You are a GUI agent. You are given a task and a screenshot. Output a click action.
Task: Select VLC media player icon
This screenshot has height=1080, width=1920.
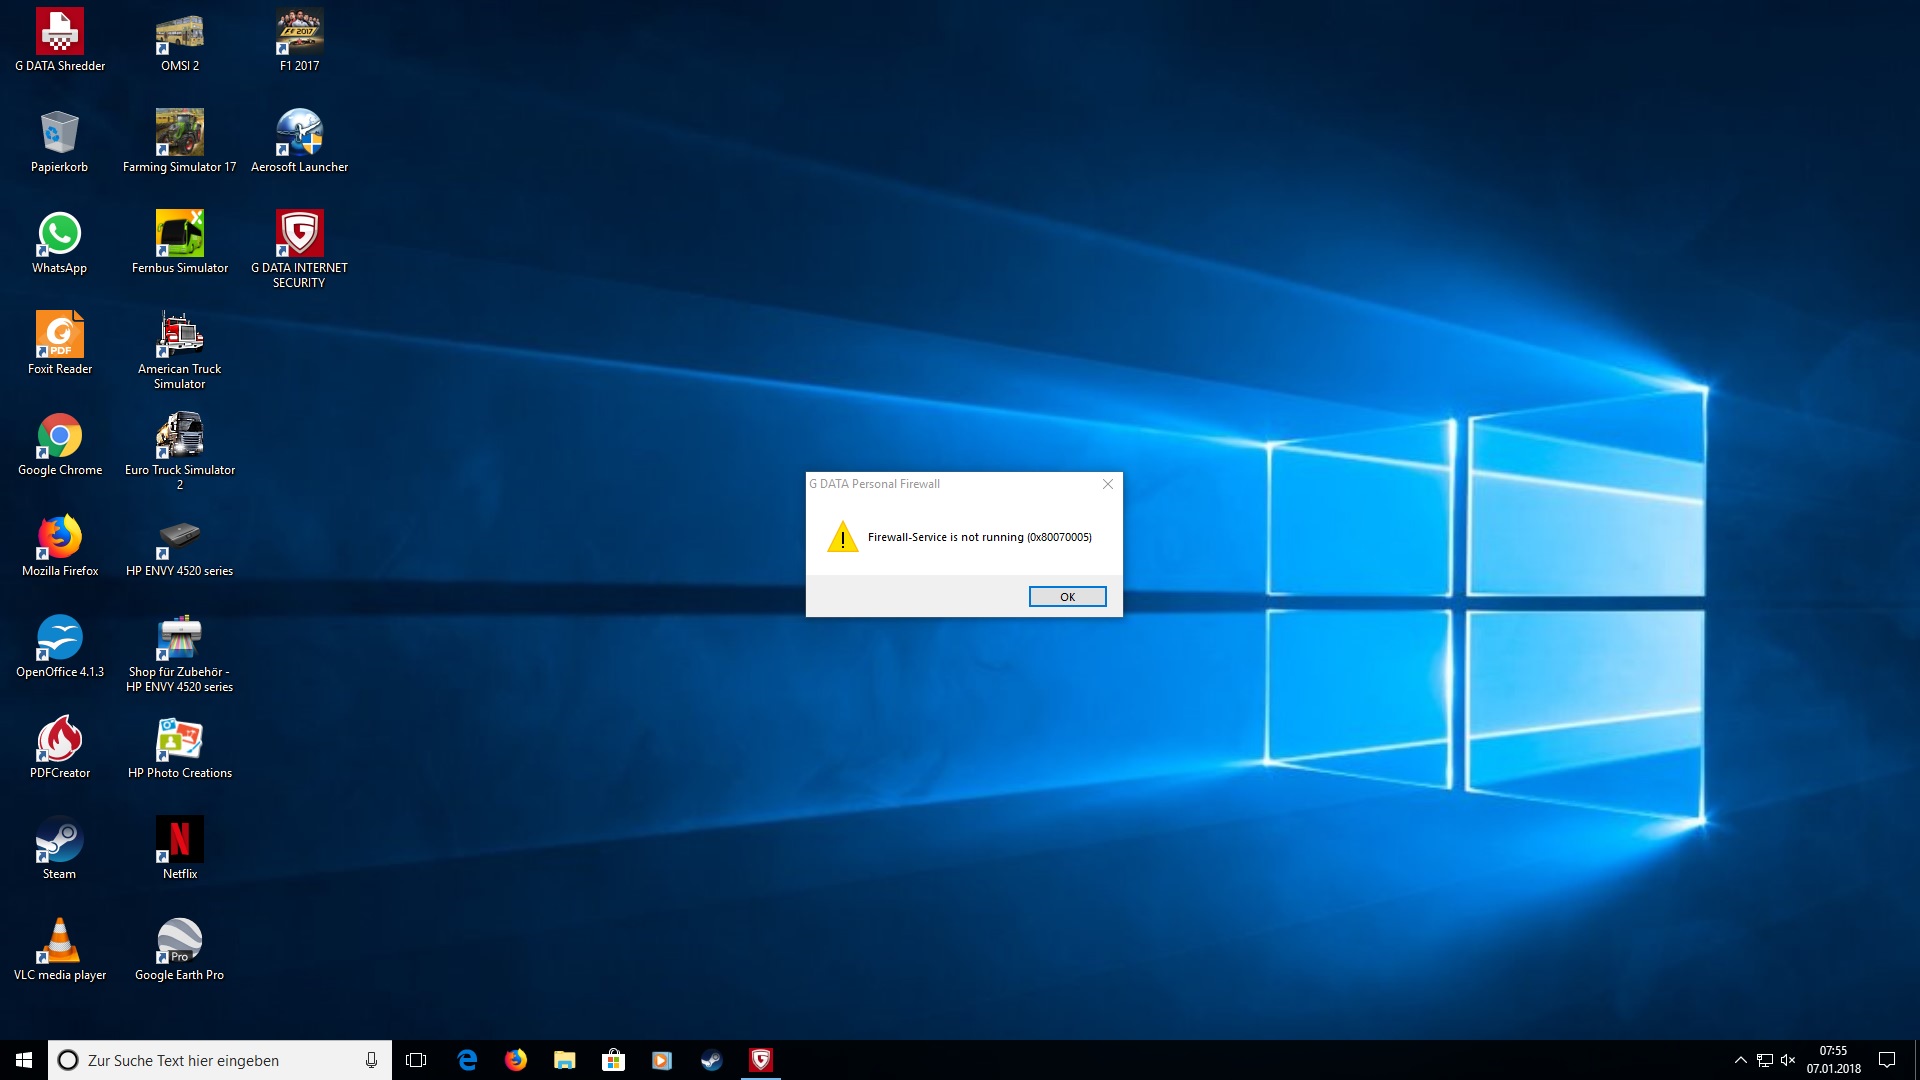point(60,941)
